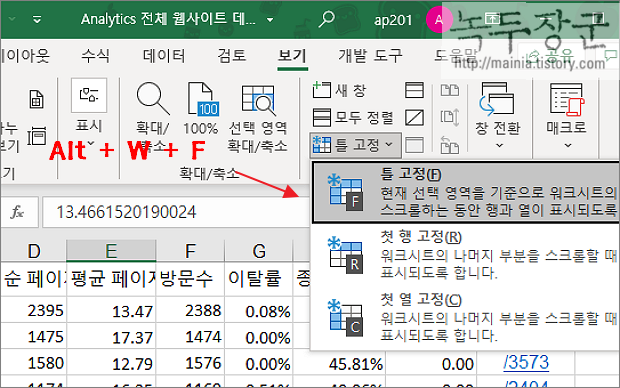
Task: Click header cell 방문수
Action: click(190, 279)
